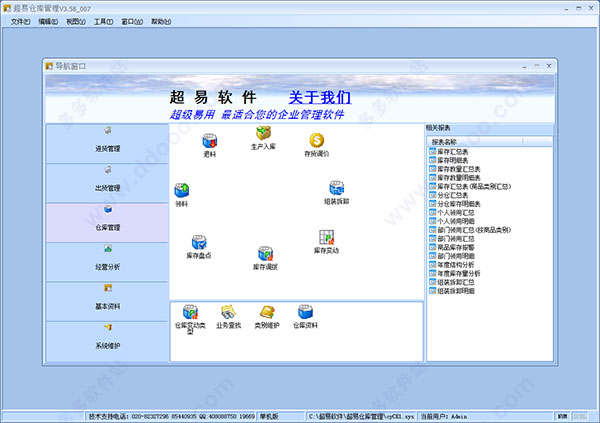Open the 库存变动 stock change icon

pyautogui.click(x=326, y=242)
